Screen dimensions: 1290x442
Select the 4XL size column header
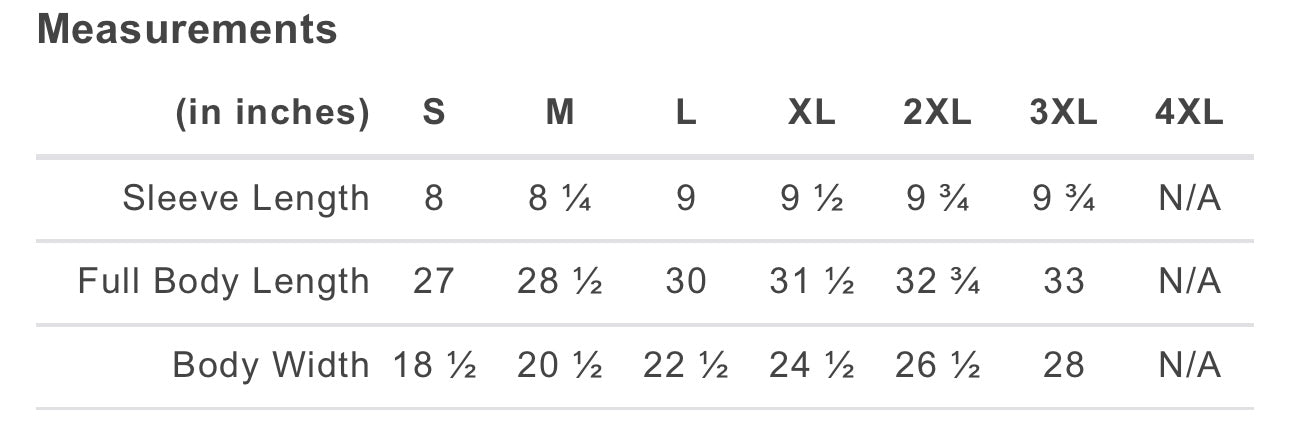click(x=1189, y=113)
